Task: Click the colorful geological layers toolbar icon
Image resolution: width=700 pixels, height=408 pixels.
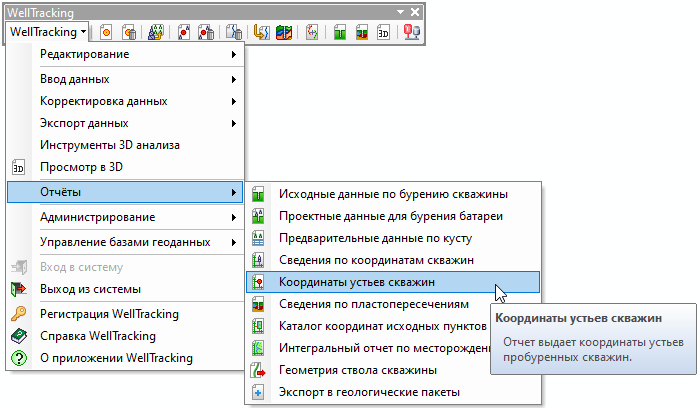Action: (284, 32)
